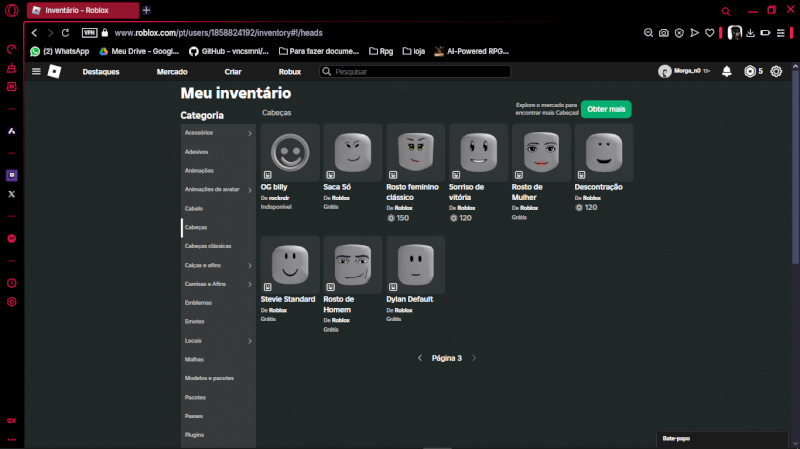Open the Roblox hamburger menu

pos(37,72)
